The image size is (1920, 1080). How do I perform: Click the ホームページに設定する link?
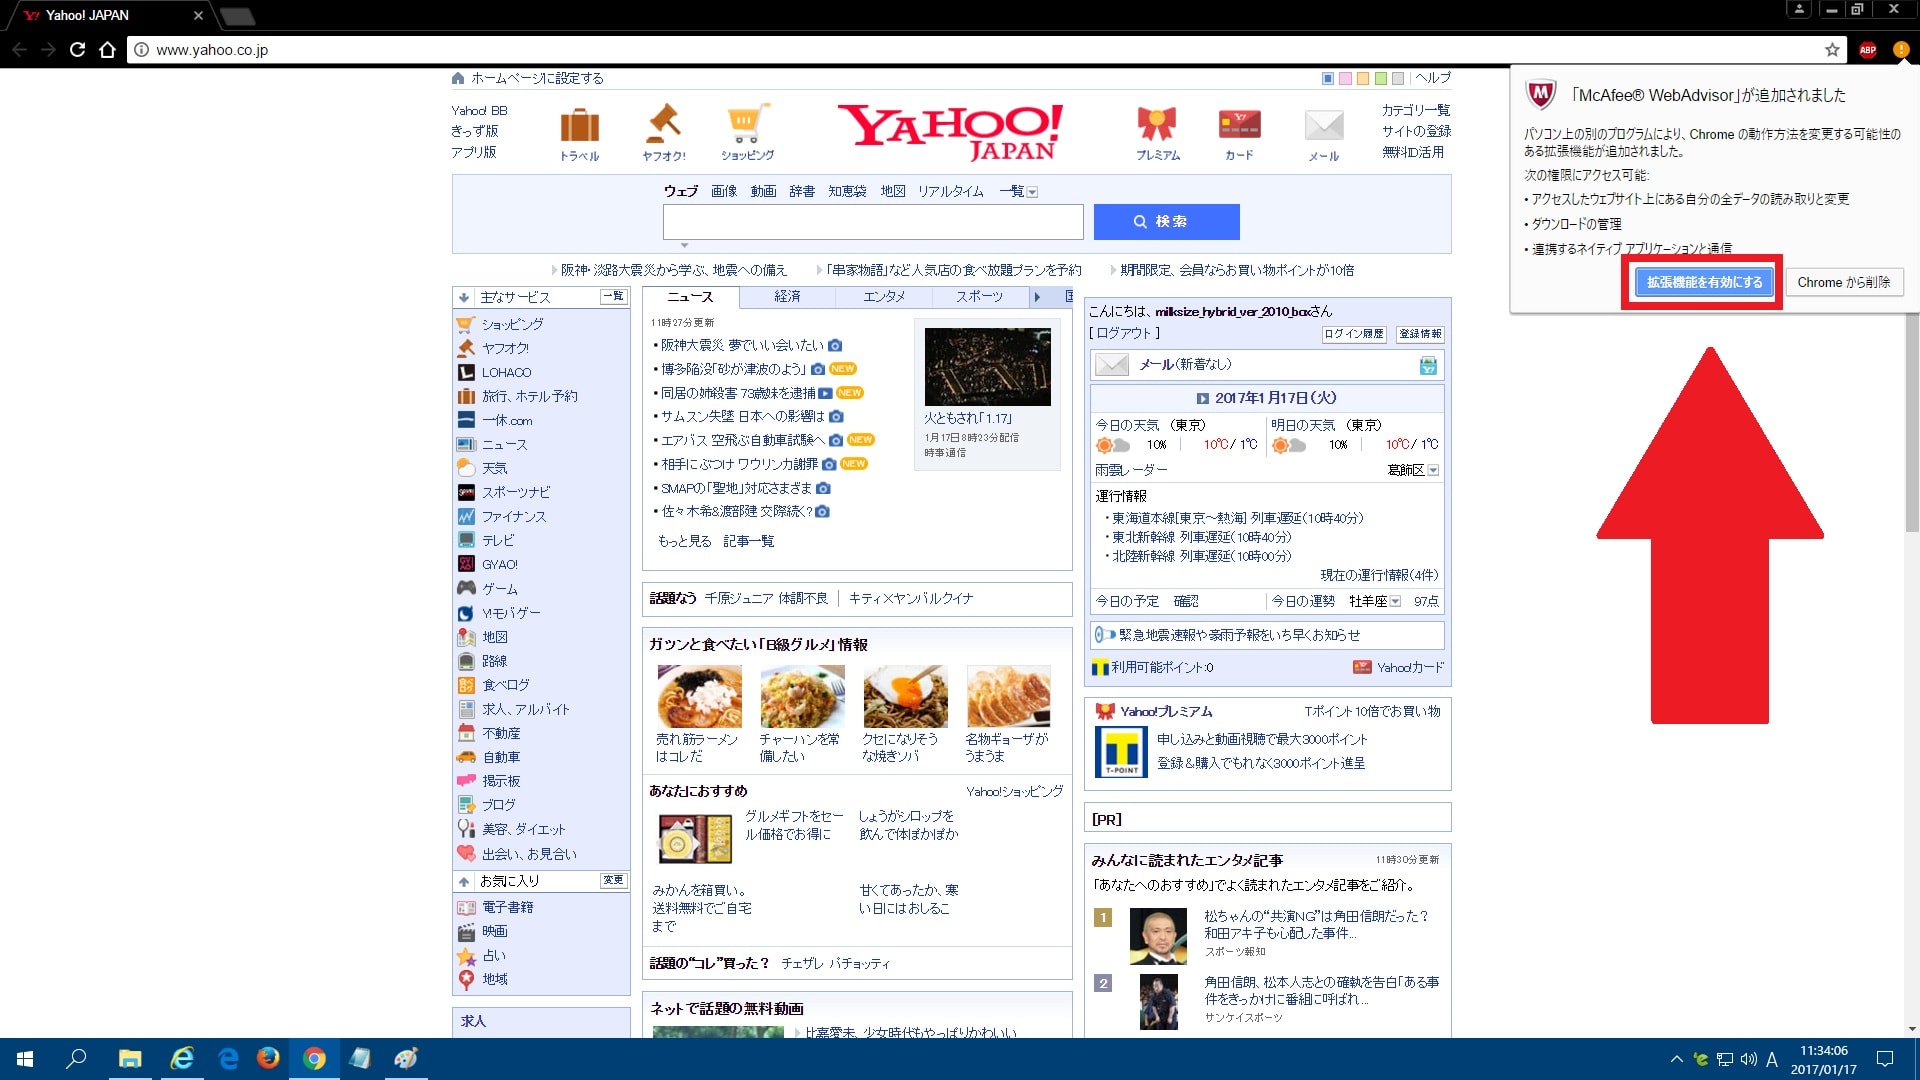tap(537, 78)
